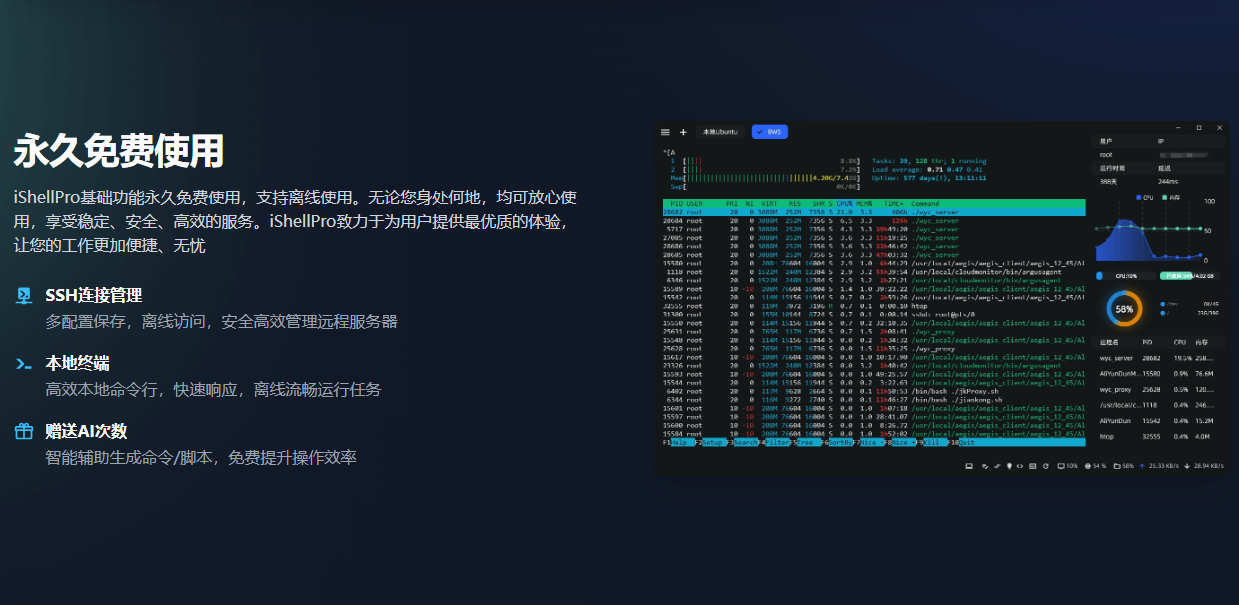The image size is (1239, 605).
Task: Click the 进程名 column header in process table
Action: pyautogui.click(x=1110, y=342)
